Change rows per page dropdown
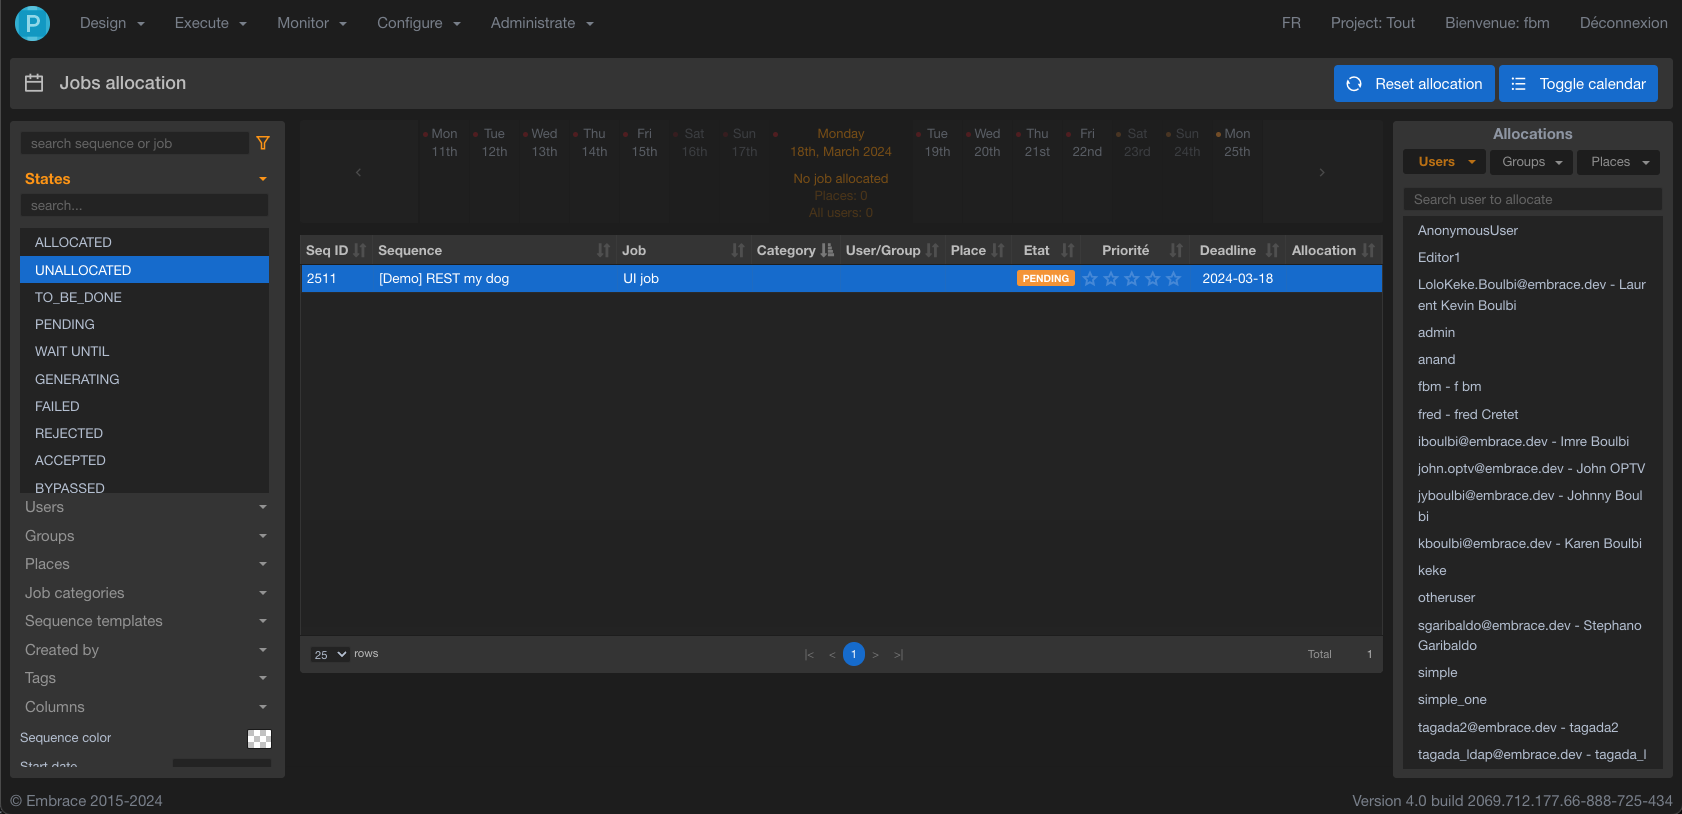1682x814 pixels. [x=330, y=655]
